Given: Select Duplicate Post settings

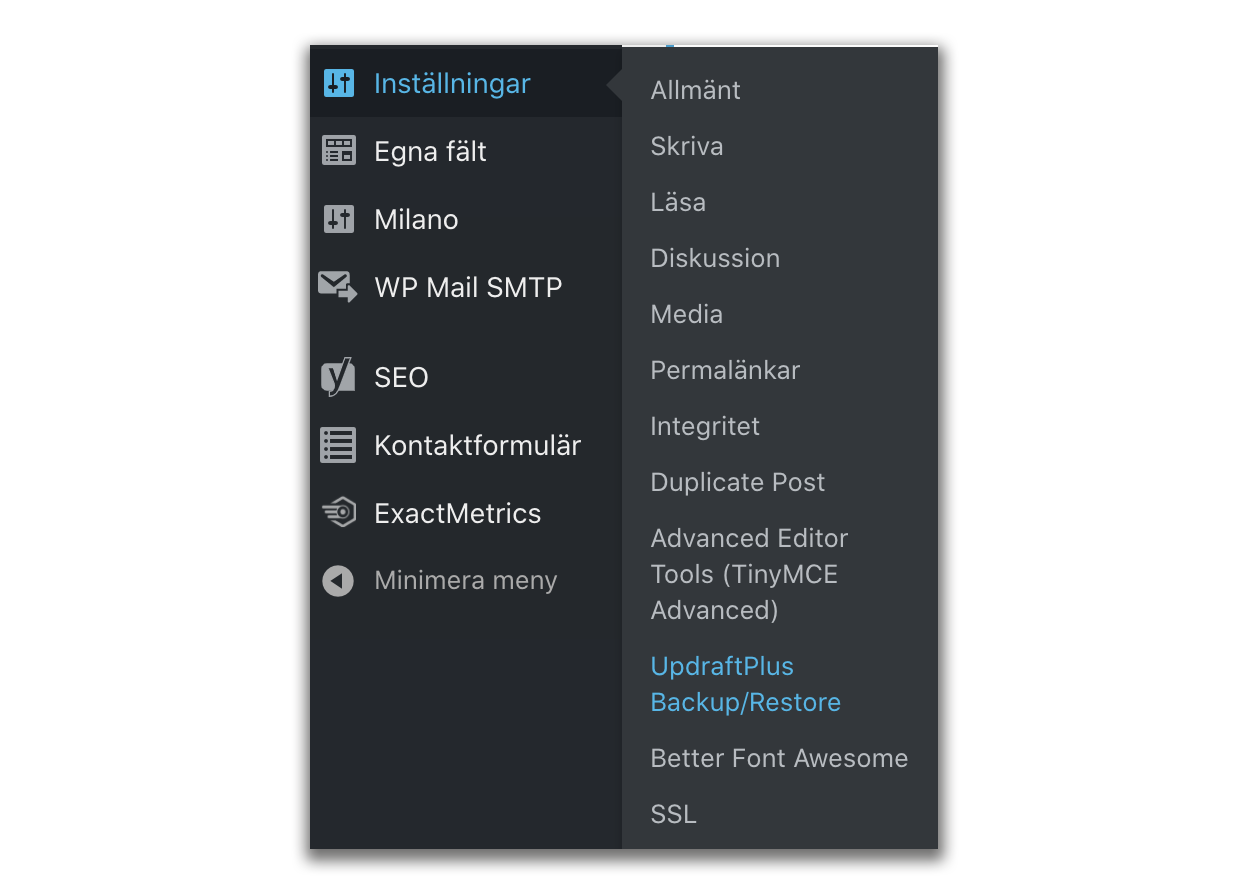Looking at the screenshot, I should [738, 482].
